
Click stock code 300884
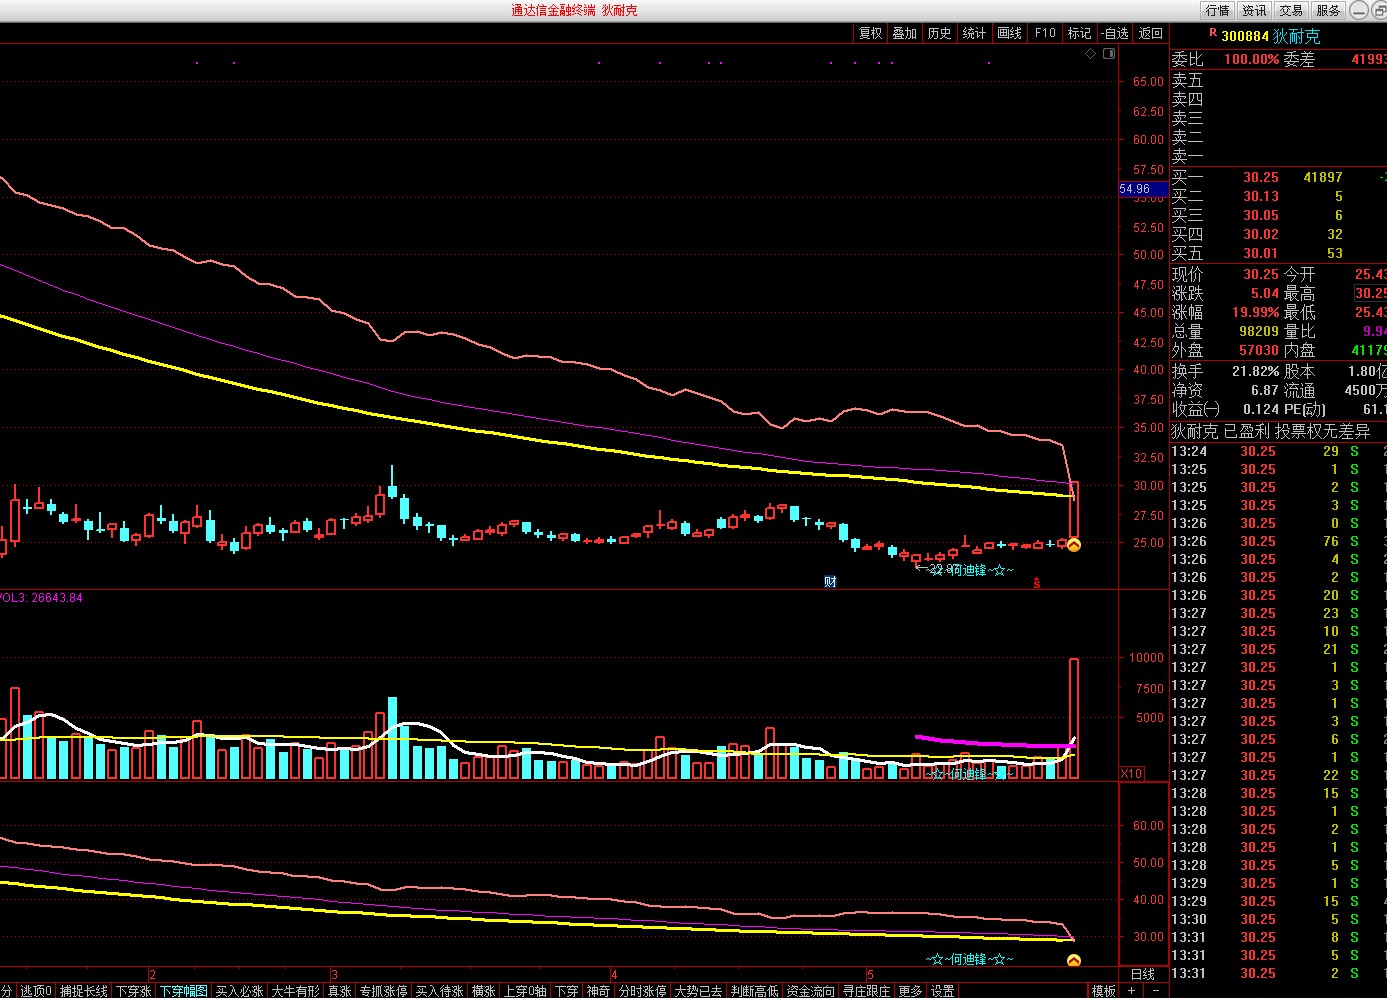point(1245,36)
